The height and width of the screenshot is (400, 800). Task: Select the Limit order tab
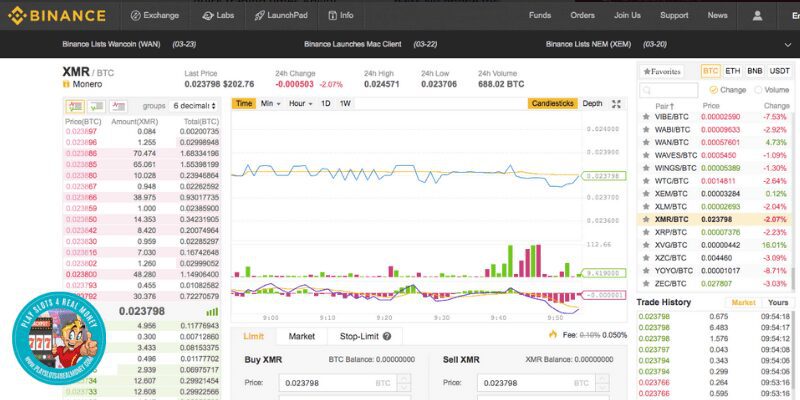254,336
